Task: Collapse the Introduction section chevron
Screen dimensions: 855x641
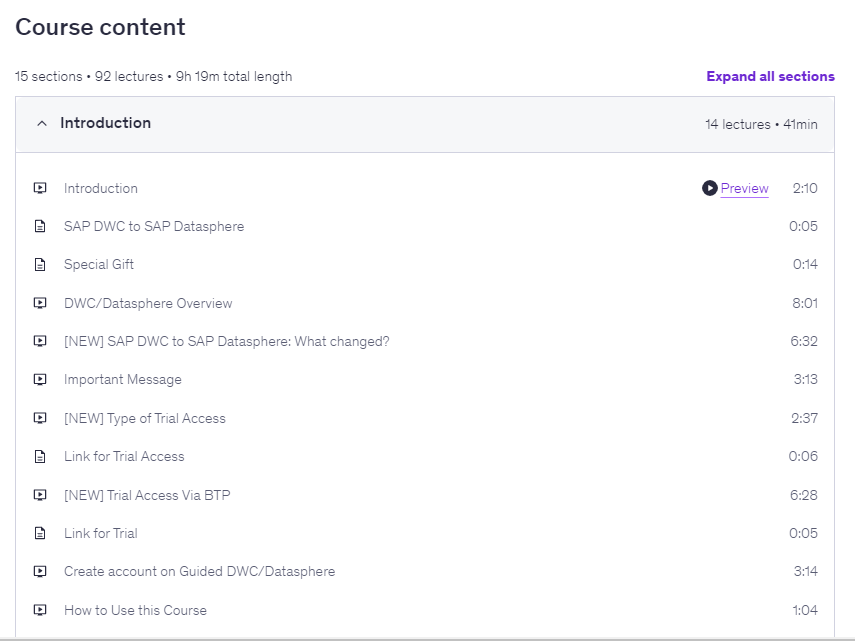Action: click(x=41, y=124)
